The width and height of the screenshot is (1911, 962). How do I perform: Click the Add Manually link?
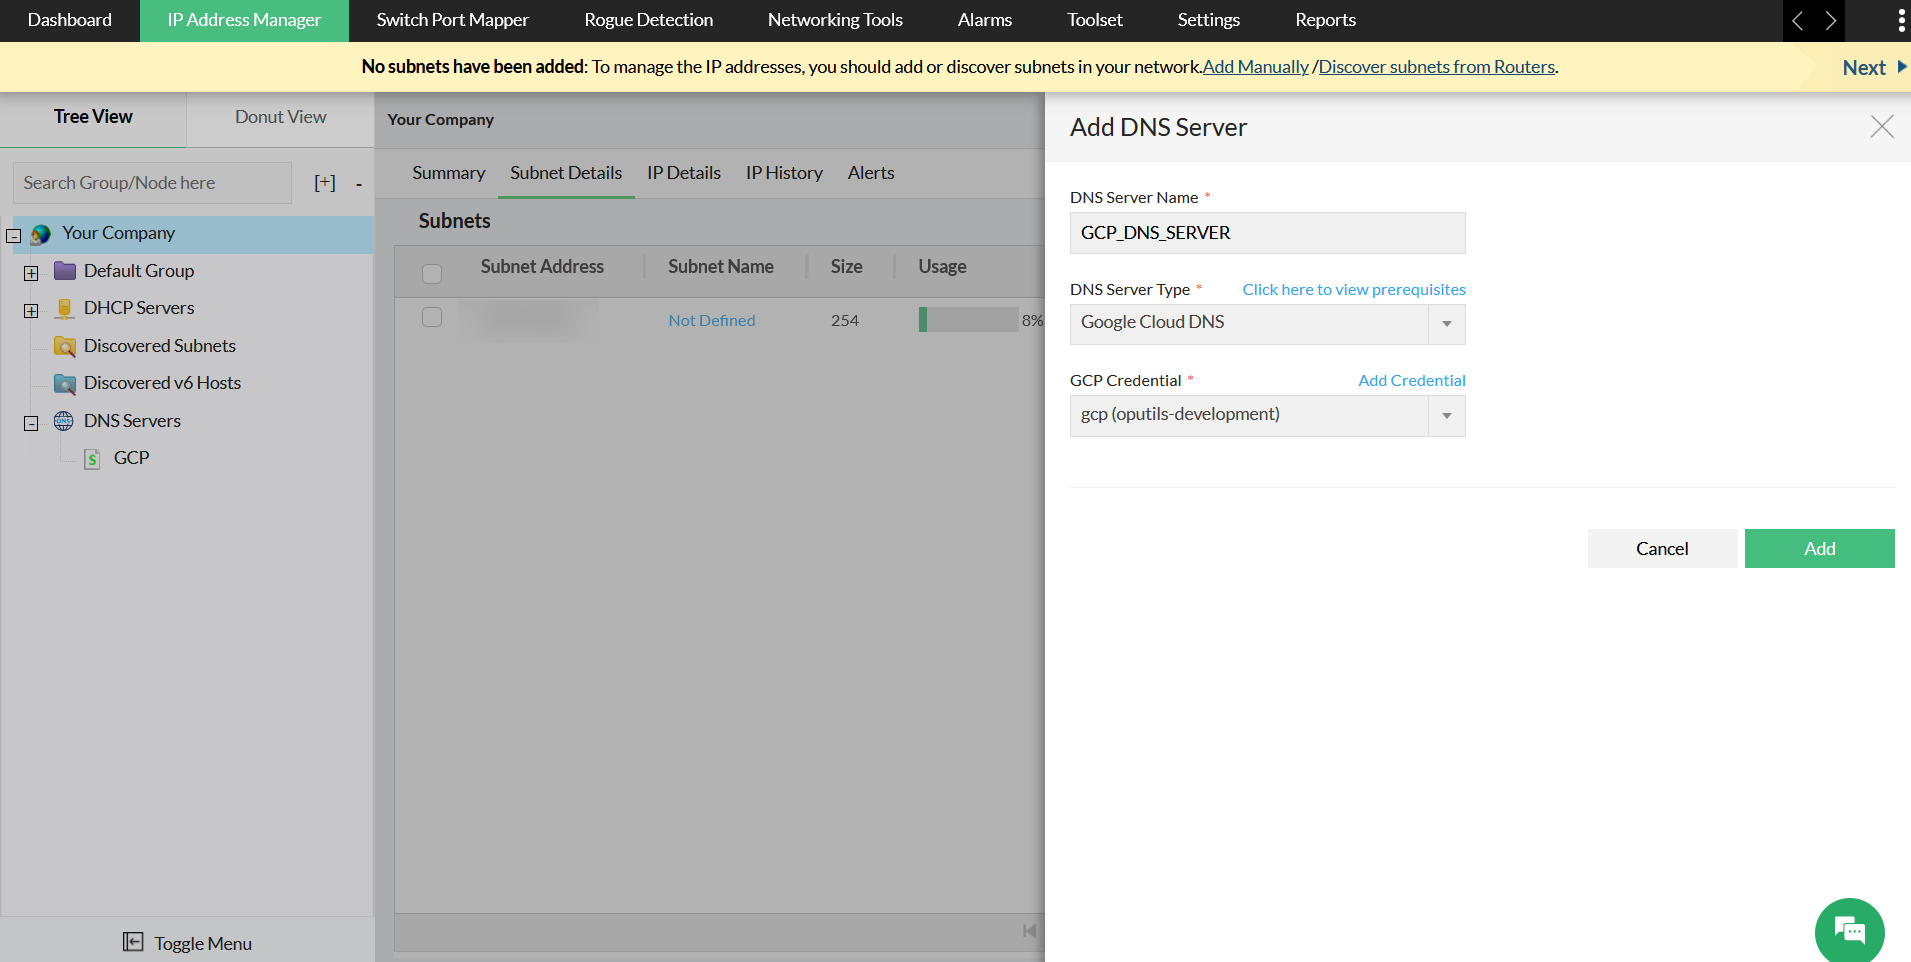tap(1255, 67)
